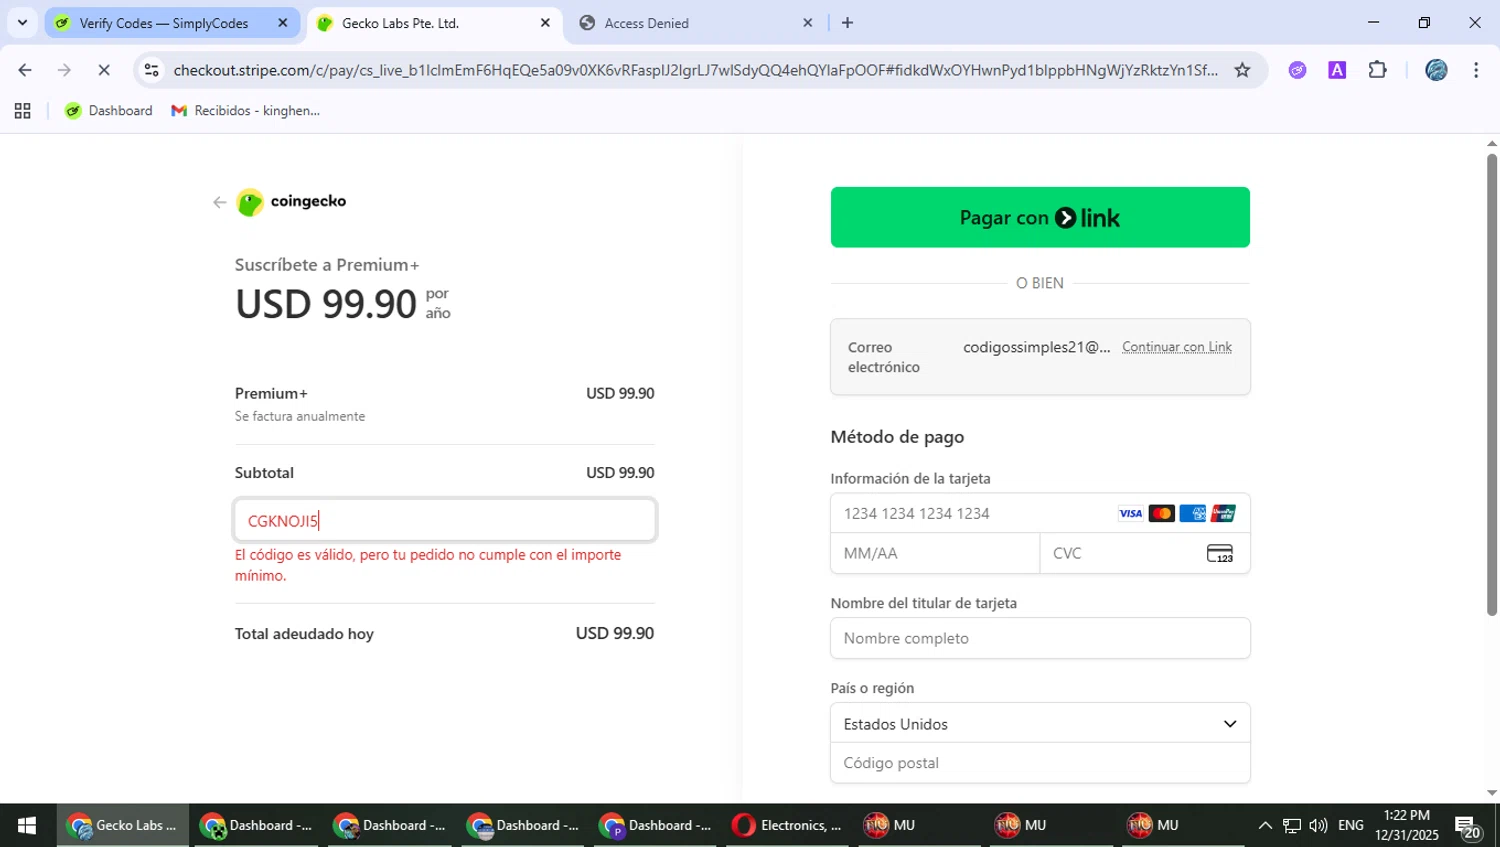The width and height of the screenshot is (1500, 847).
Task: Open the purple round extension icon
Action: point(1297,70)
